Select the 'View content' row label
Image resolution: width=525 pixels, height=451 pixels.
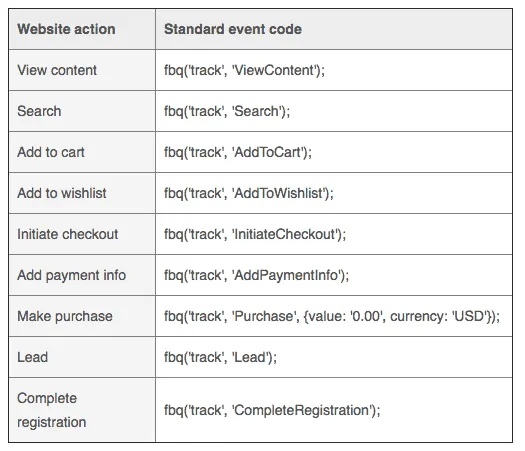pyautogui.click(x=57, y=70)
